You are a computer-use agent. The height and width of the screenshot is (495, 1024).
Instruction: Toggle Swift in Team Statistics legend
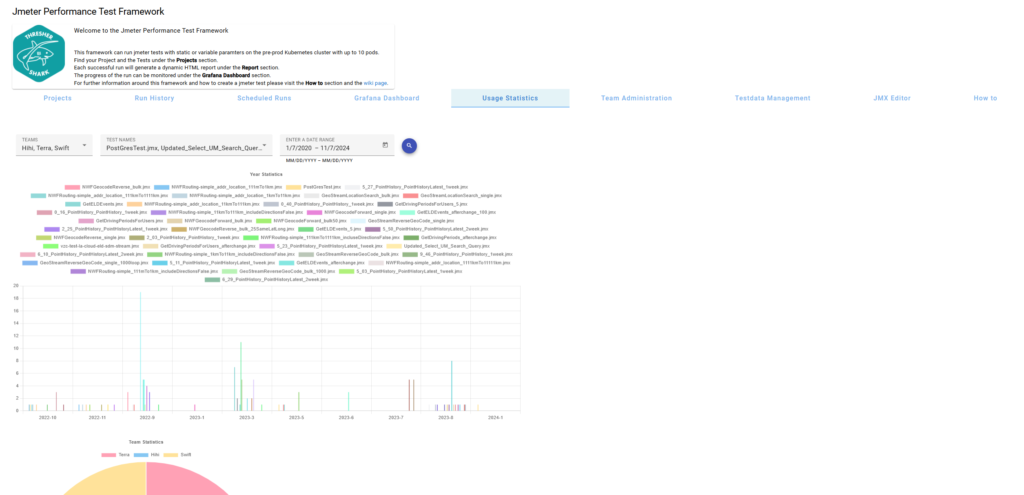(x=177, y=455)
